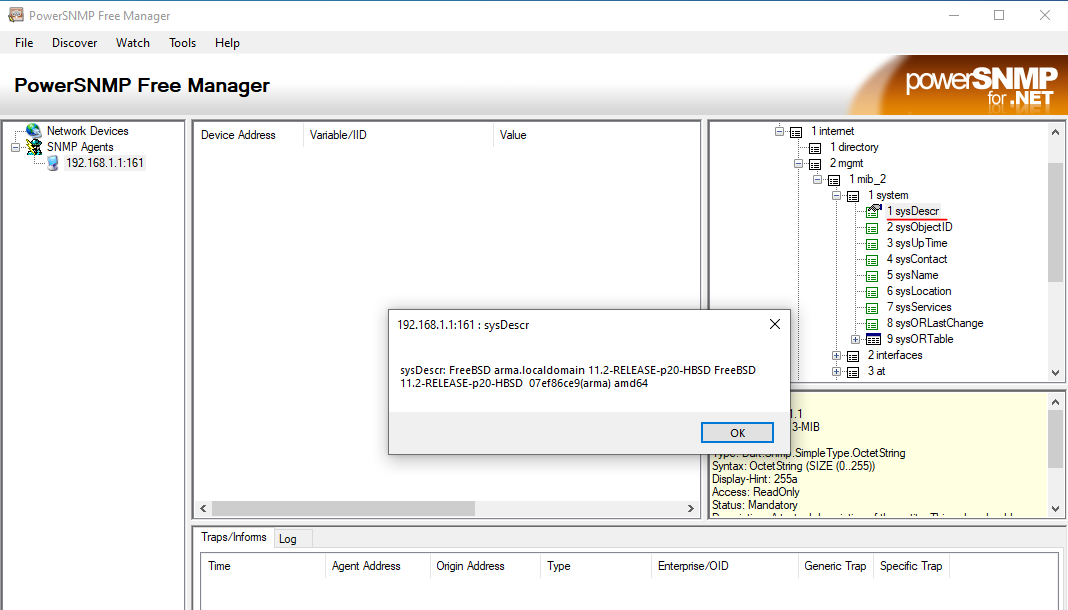Image resolution: width=1068 pixels, height=610 pixels.
Task: Click the sysORTable table icon
Action: tap(873, 340)
